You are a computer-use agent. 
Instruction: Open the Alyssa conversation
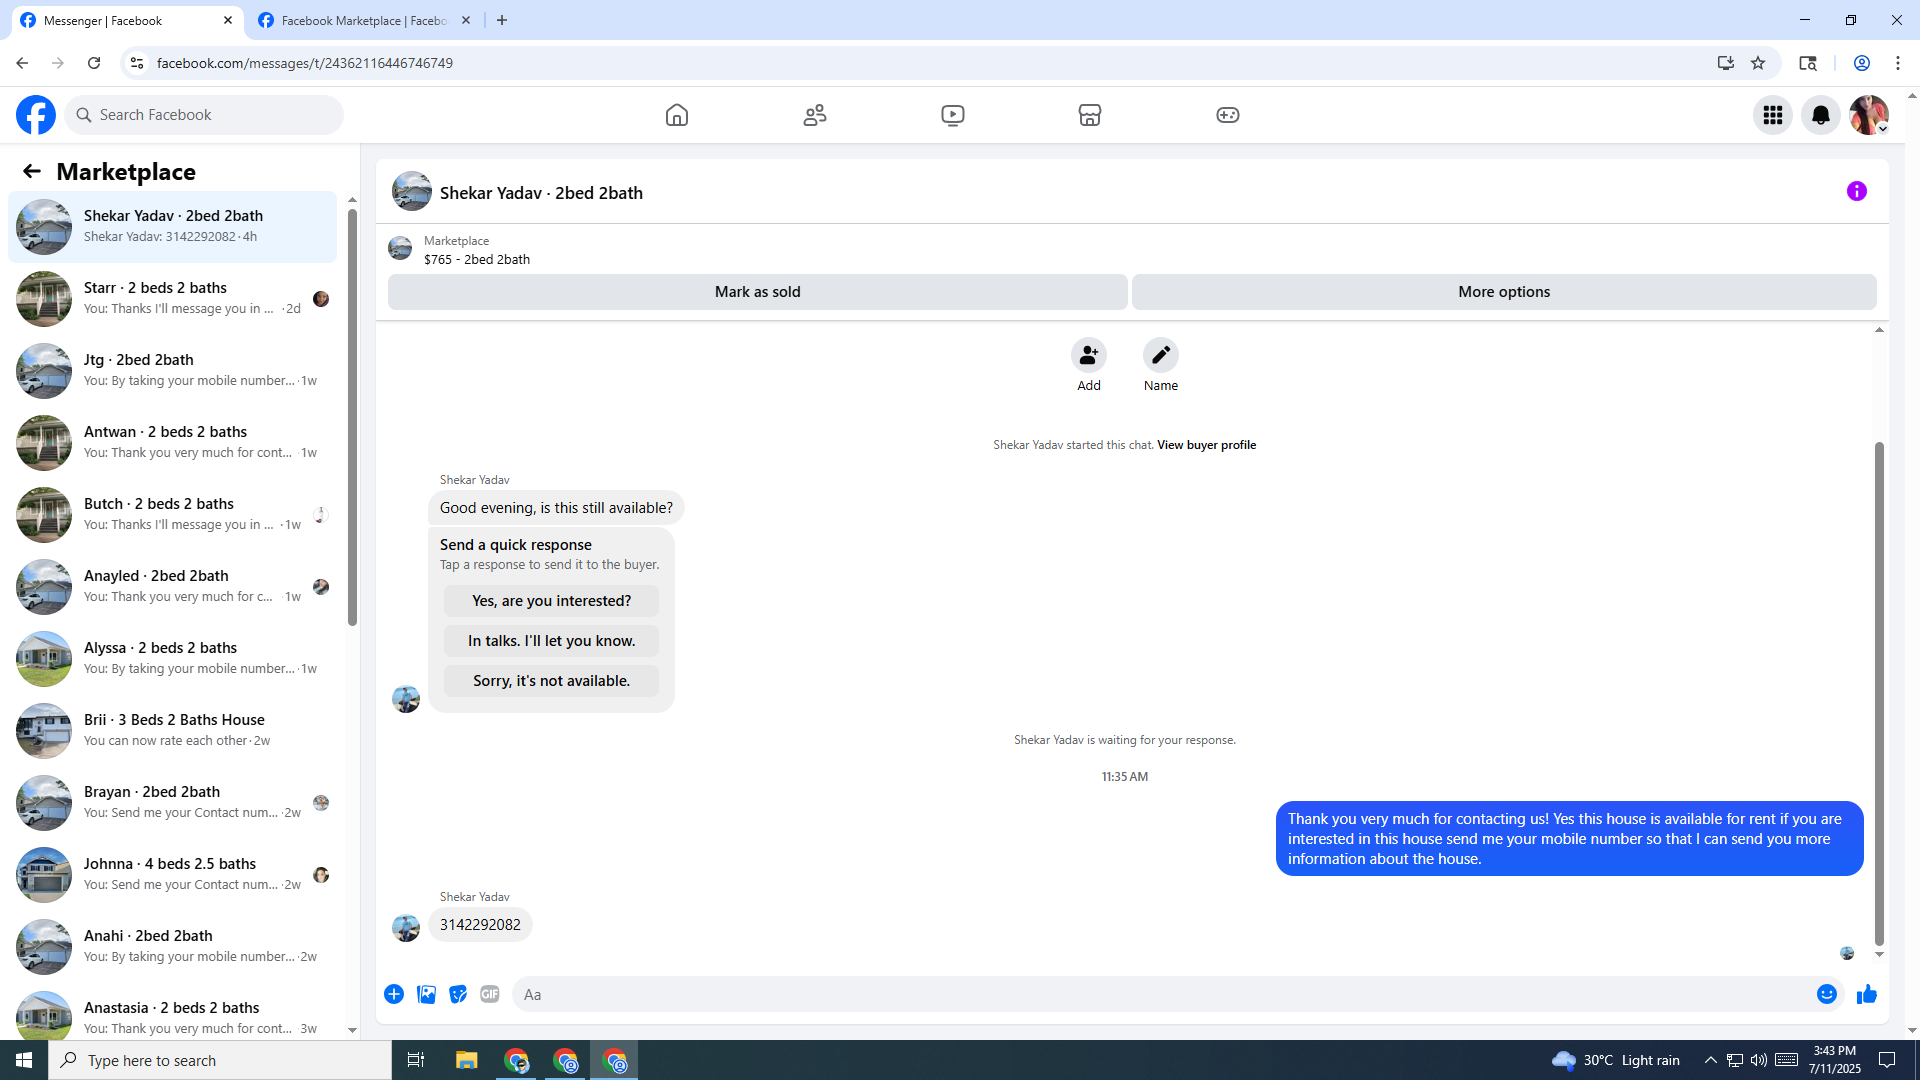point(173,659)
